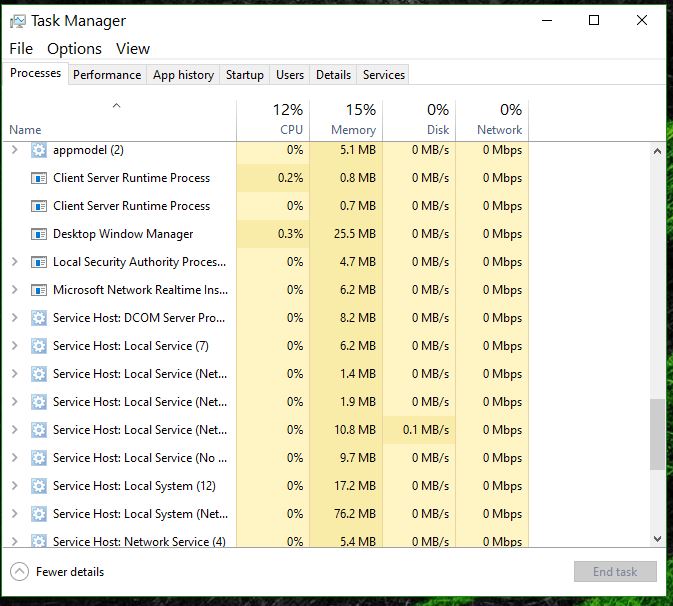Screen dimensions: 673x606
Task: Expand Service Host: Network Service (4) group
Action: [x=14, y=541]
